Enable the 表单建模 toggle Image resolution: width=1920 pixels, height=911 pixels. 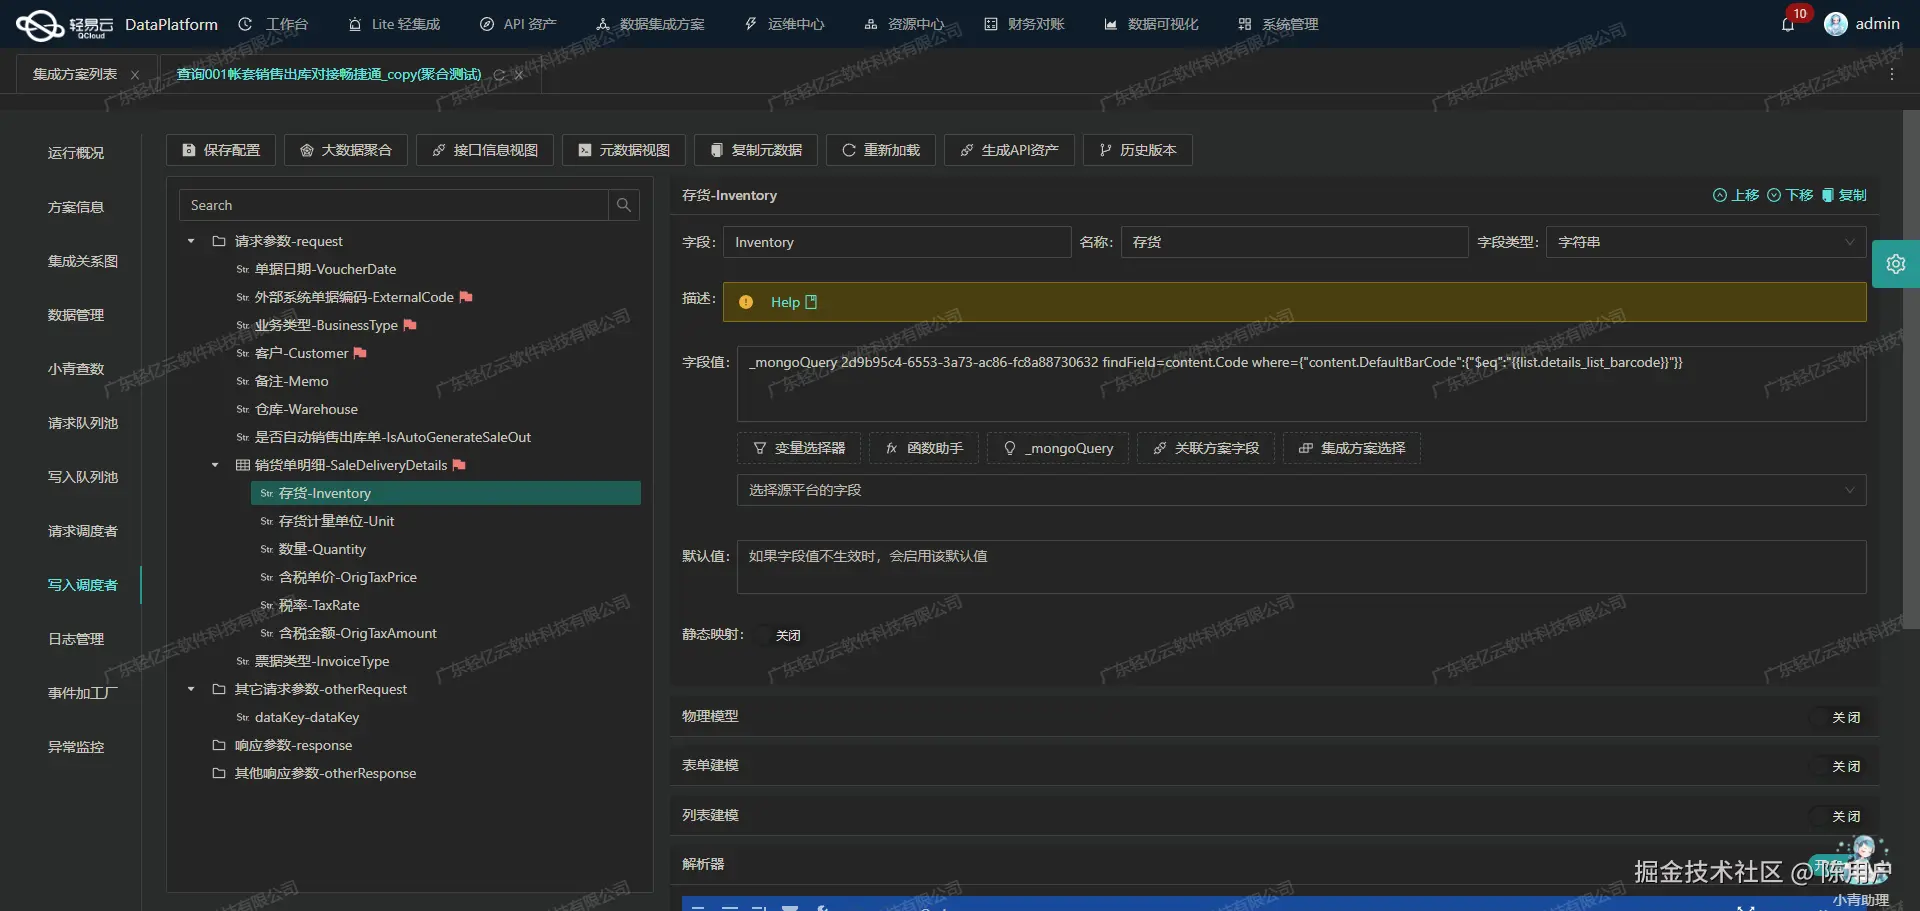(x=1846, y=766)
